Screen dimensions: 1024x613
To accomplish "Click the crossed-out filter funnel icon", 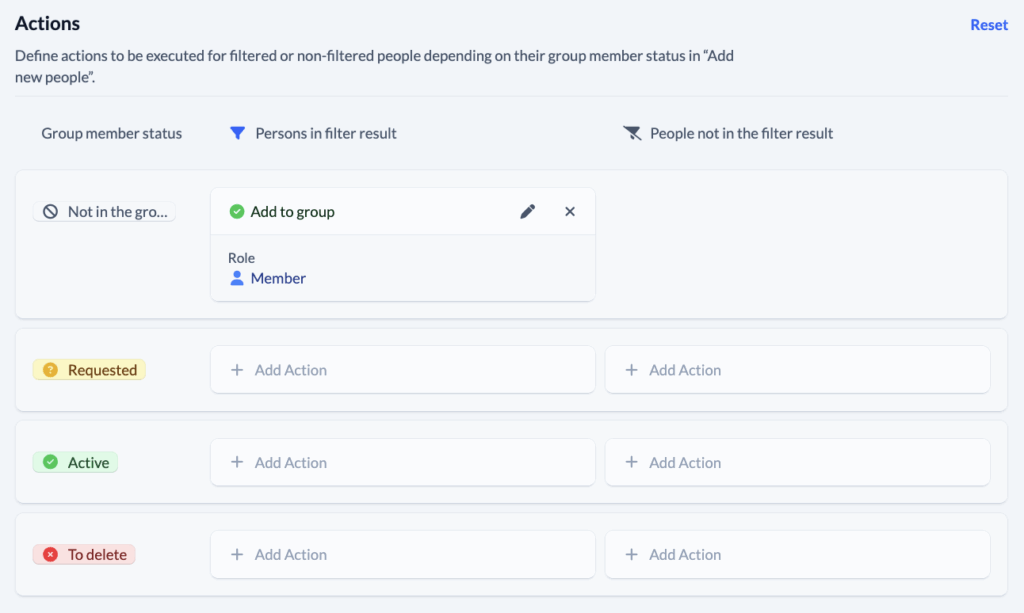I will point(633,132).
